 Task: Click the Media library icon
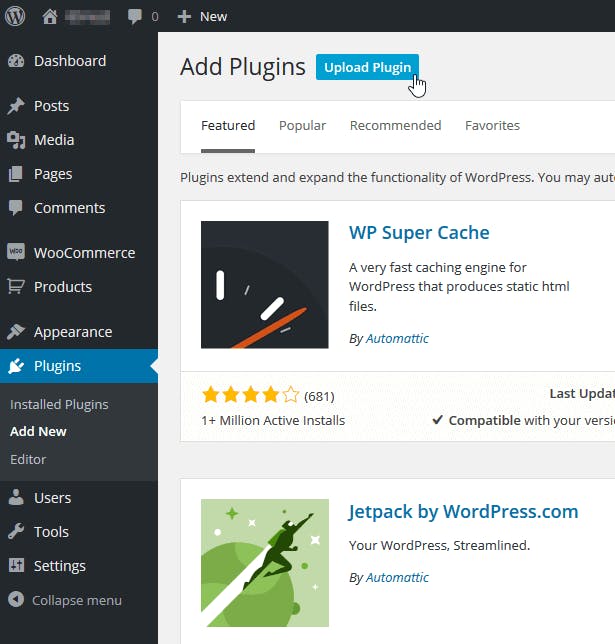(16, 140)
